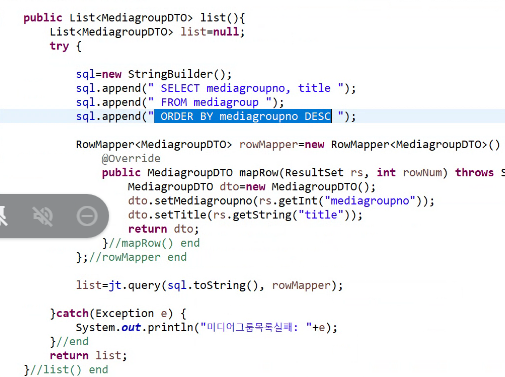This screenshot has width=505, height=377.
Task: Click the StringBuilder class name
Action: pyautogui.click(x=170, y=74)
